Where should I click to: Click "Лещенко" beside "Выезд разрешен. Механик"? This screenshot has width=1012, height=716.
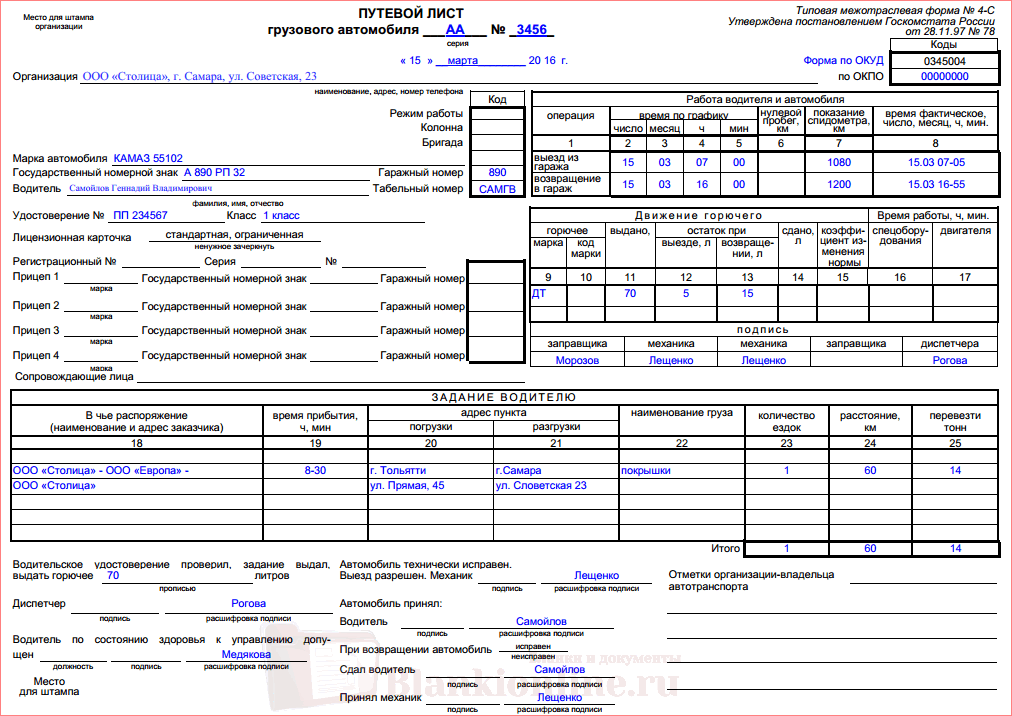tap(596, 575)
